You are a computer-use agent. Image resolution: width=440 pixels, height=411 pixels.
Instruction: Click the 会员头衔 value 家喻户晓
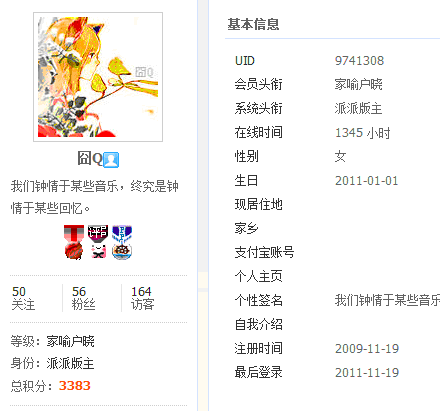[358, 84]
